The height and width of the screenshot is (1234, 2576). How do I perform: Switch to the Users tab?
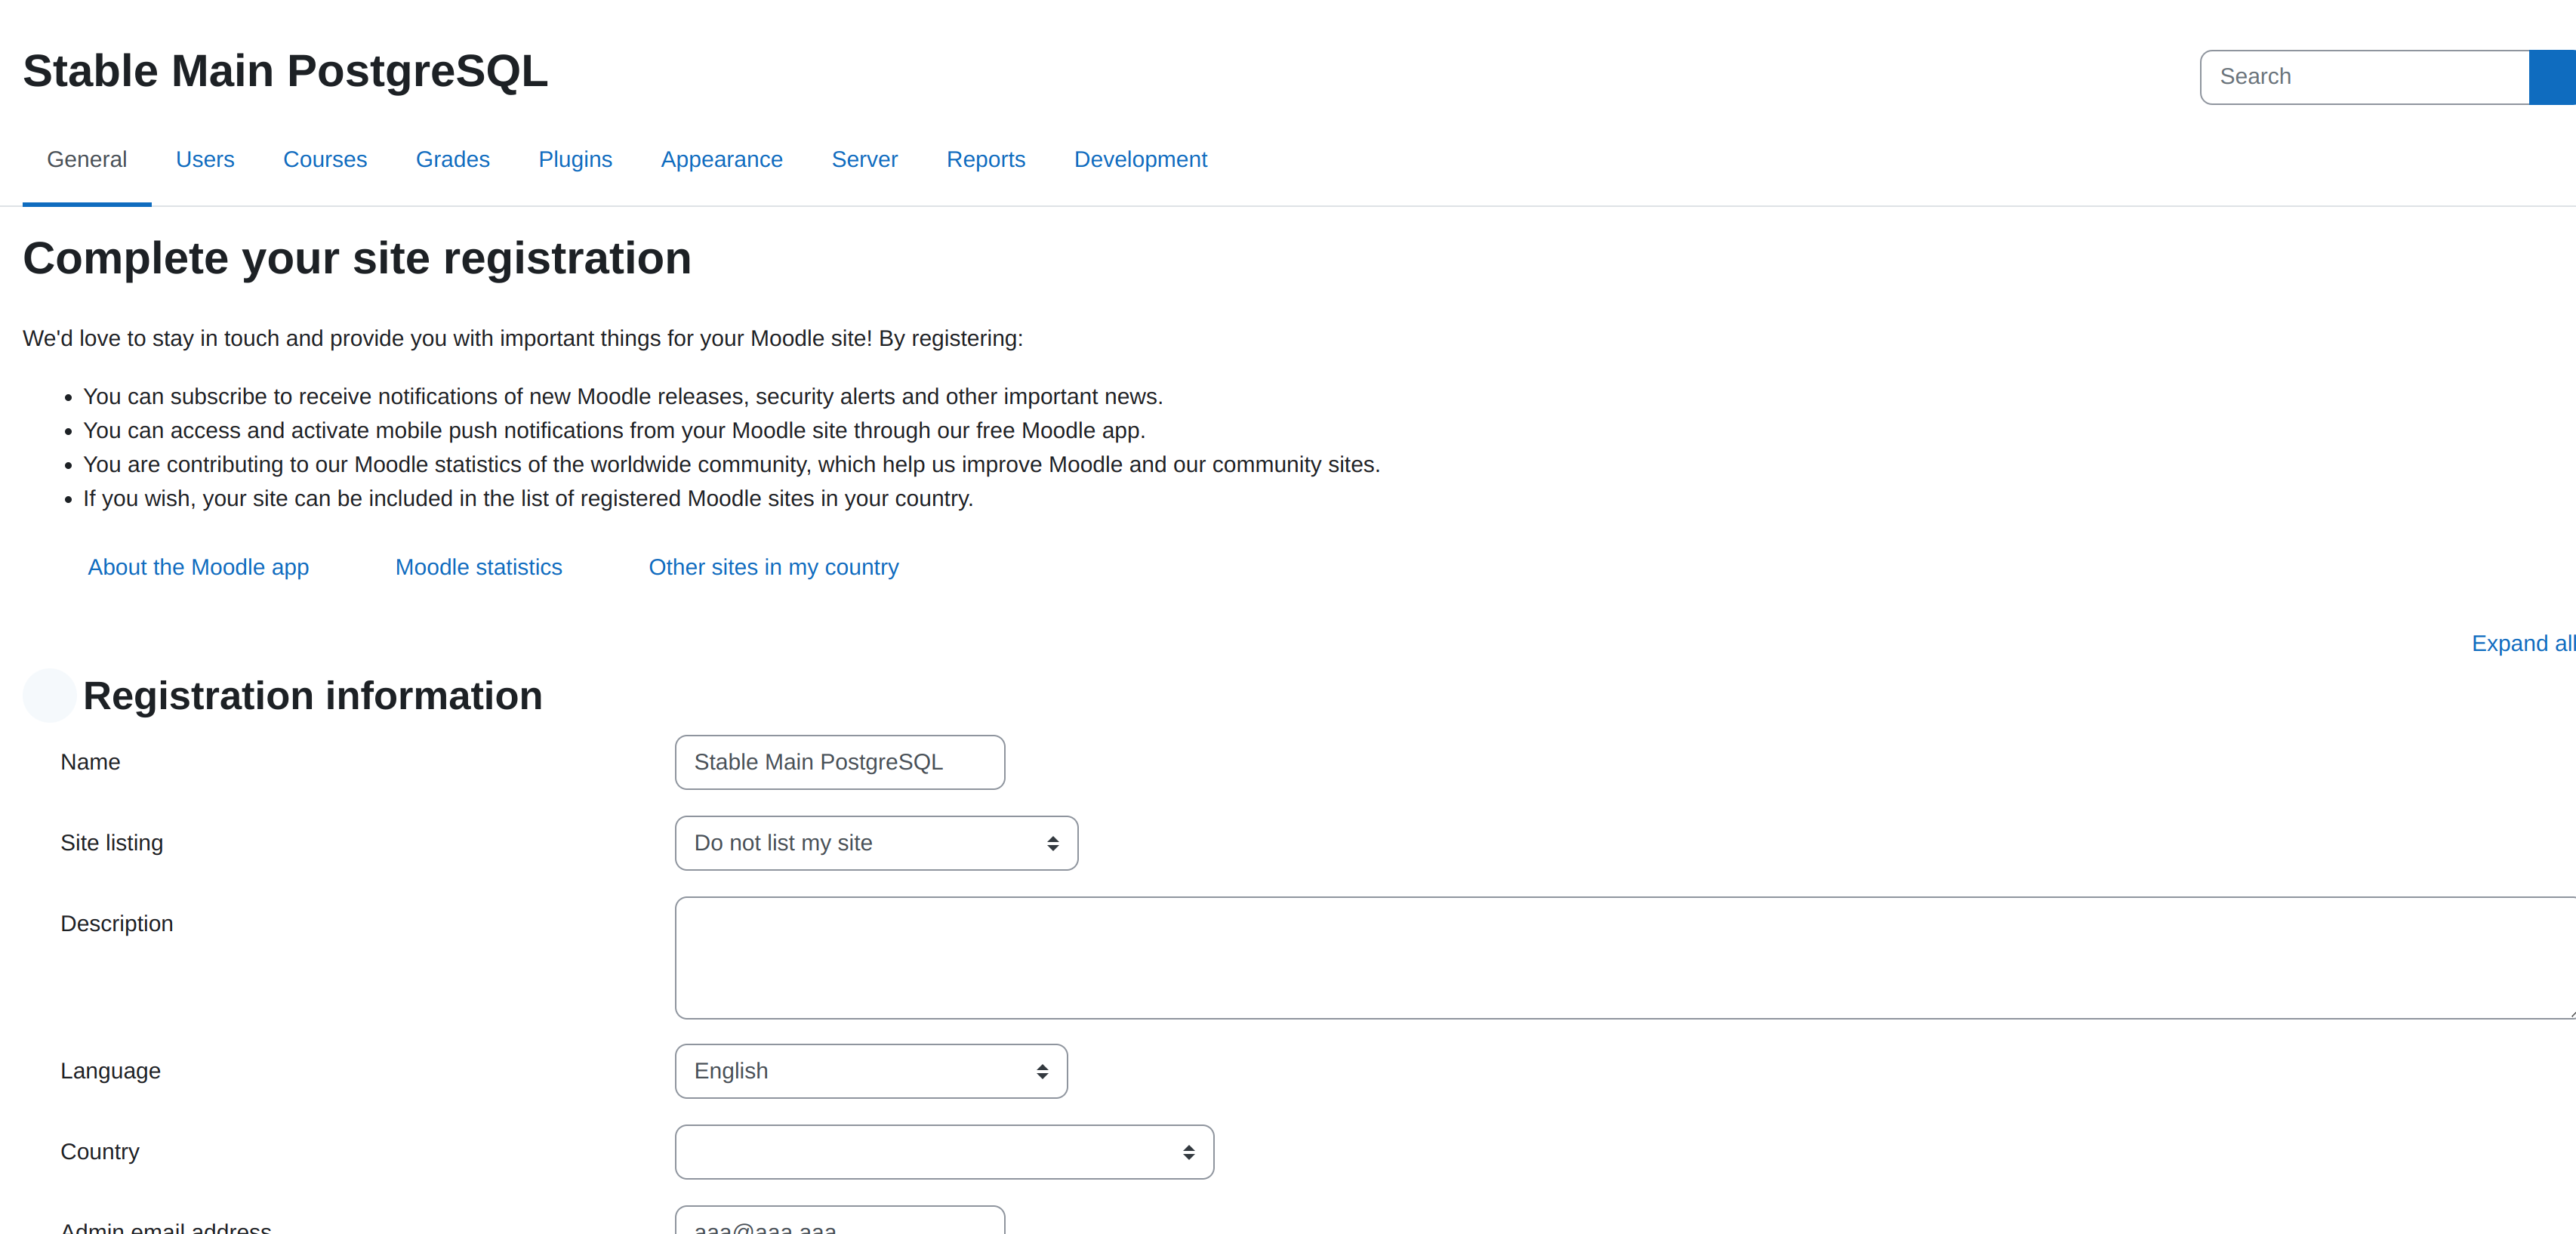coord(205,159)
